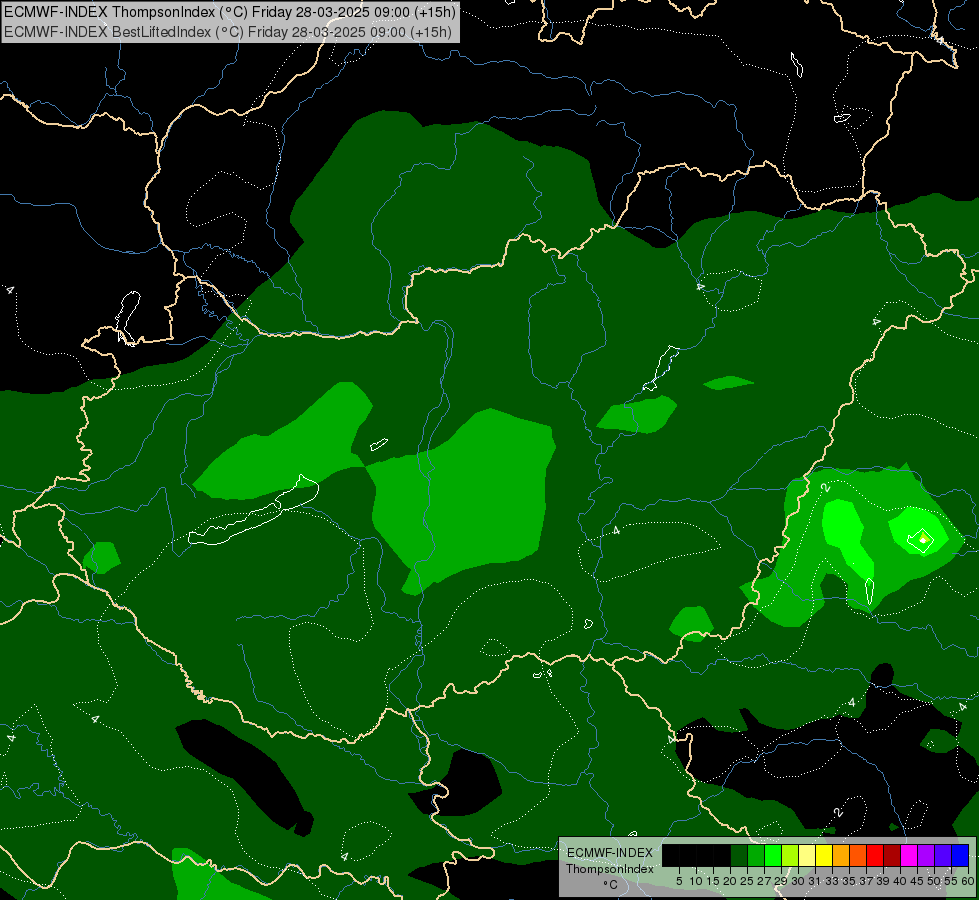The width and height of the screenshot is (979, 900).
Task: Select the medium green 25–27 legend swatch
Action: 756,856
